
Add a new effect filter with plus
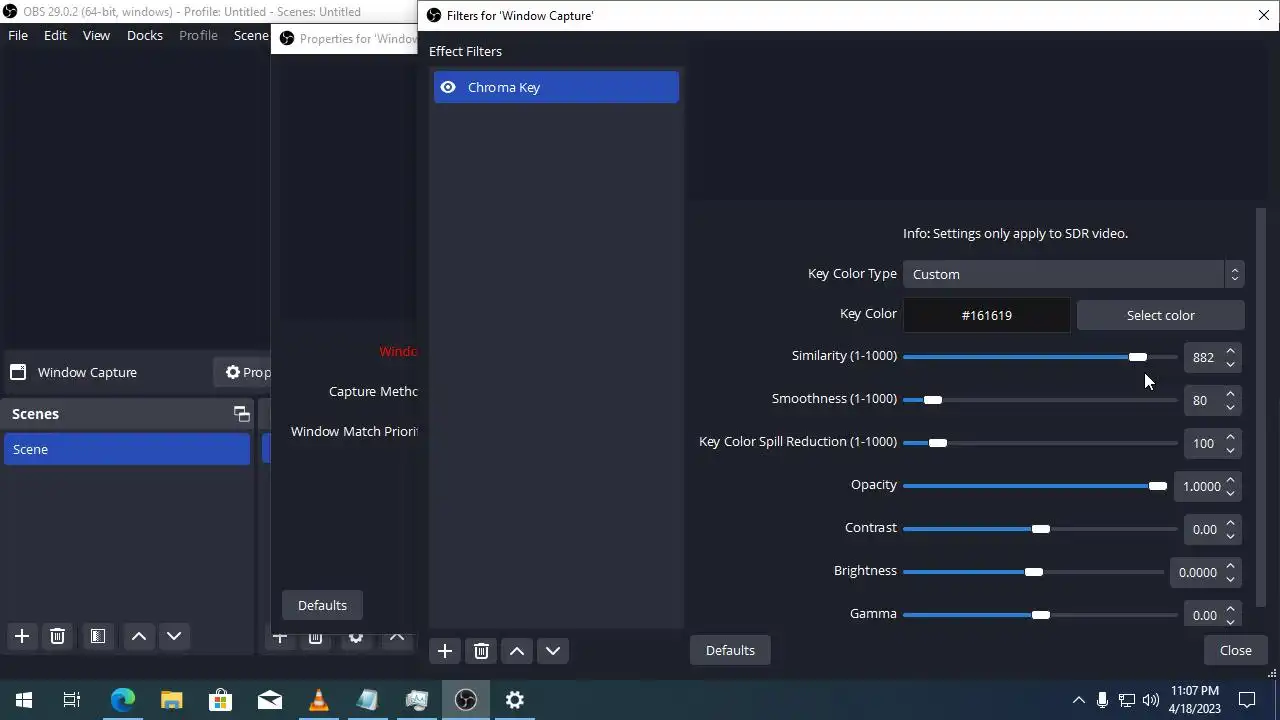pyautogui.click(x=445, y=651)
